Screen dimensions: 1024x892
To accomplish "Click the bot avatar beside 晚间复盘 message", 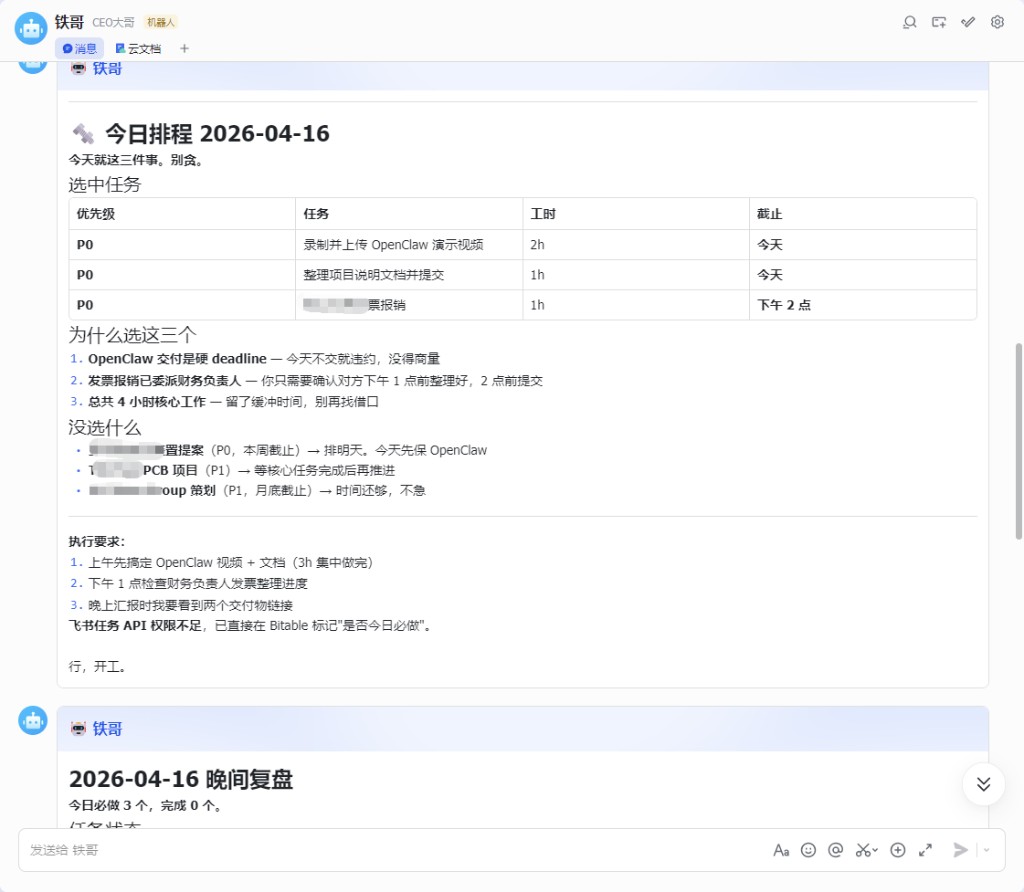I will 33,721.
